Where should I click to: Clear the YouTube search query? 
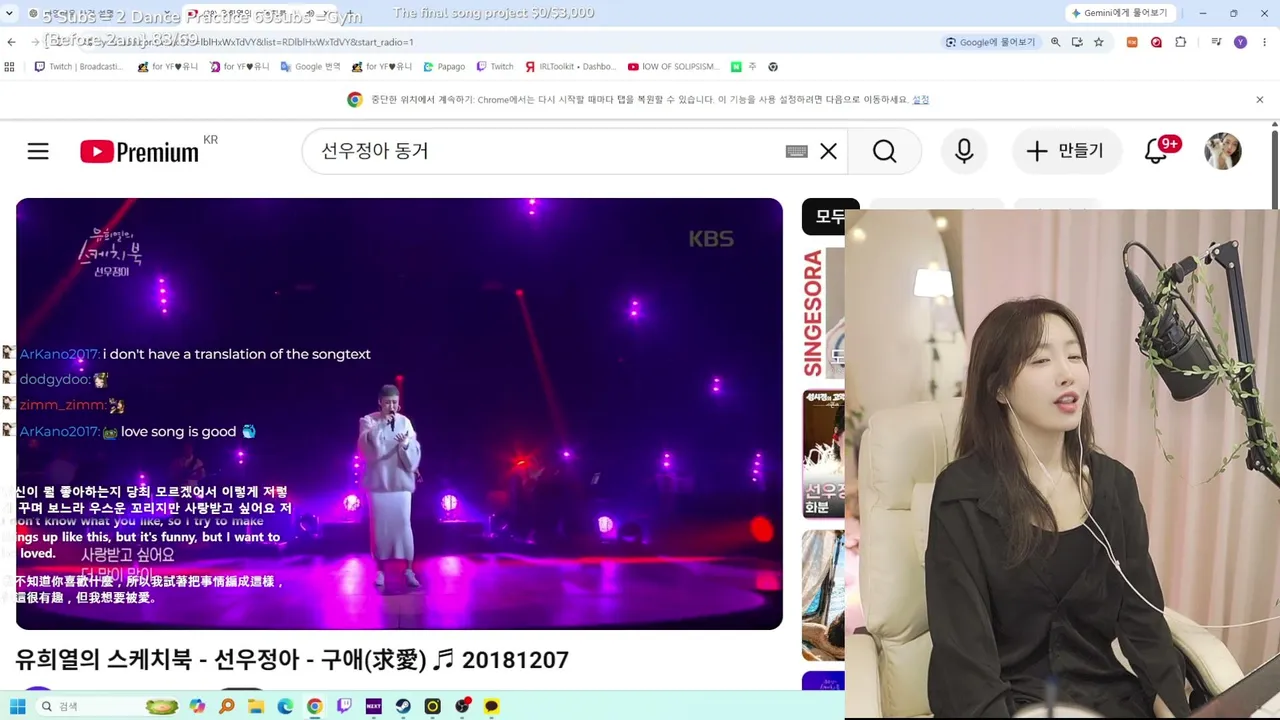pyautogui.click(x=828, y=151)
